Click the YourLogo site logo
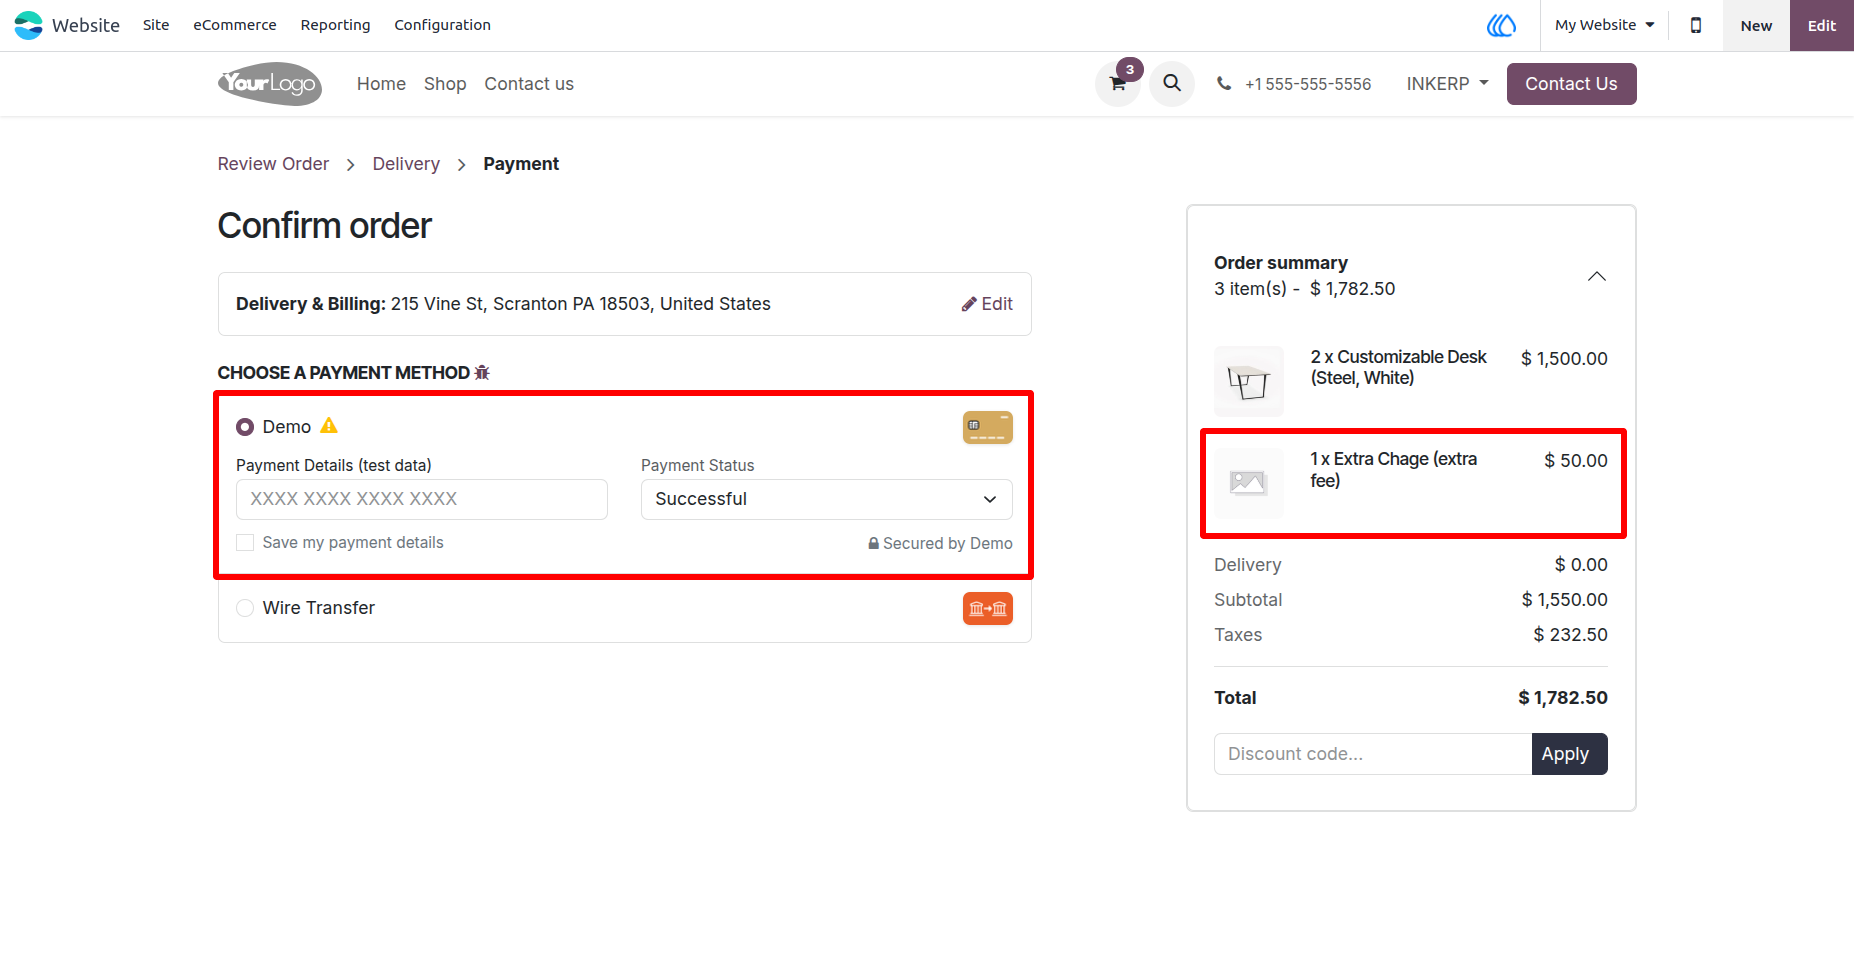This screenshot has height=966, width=1854. pos(270,84)
